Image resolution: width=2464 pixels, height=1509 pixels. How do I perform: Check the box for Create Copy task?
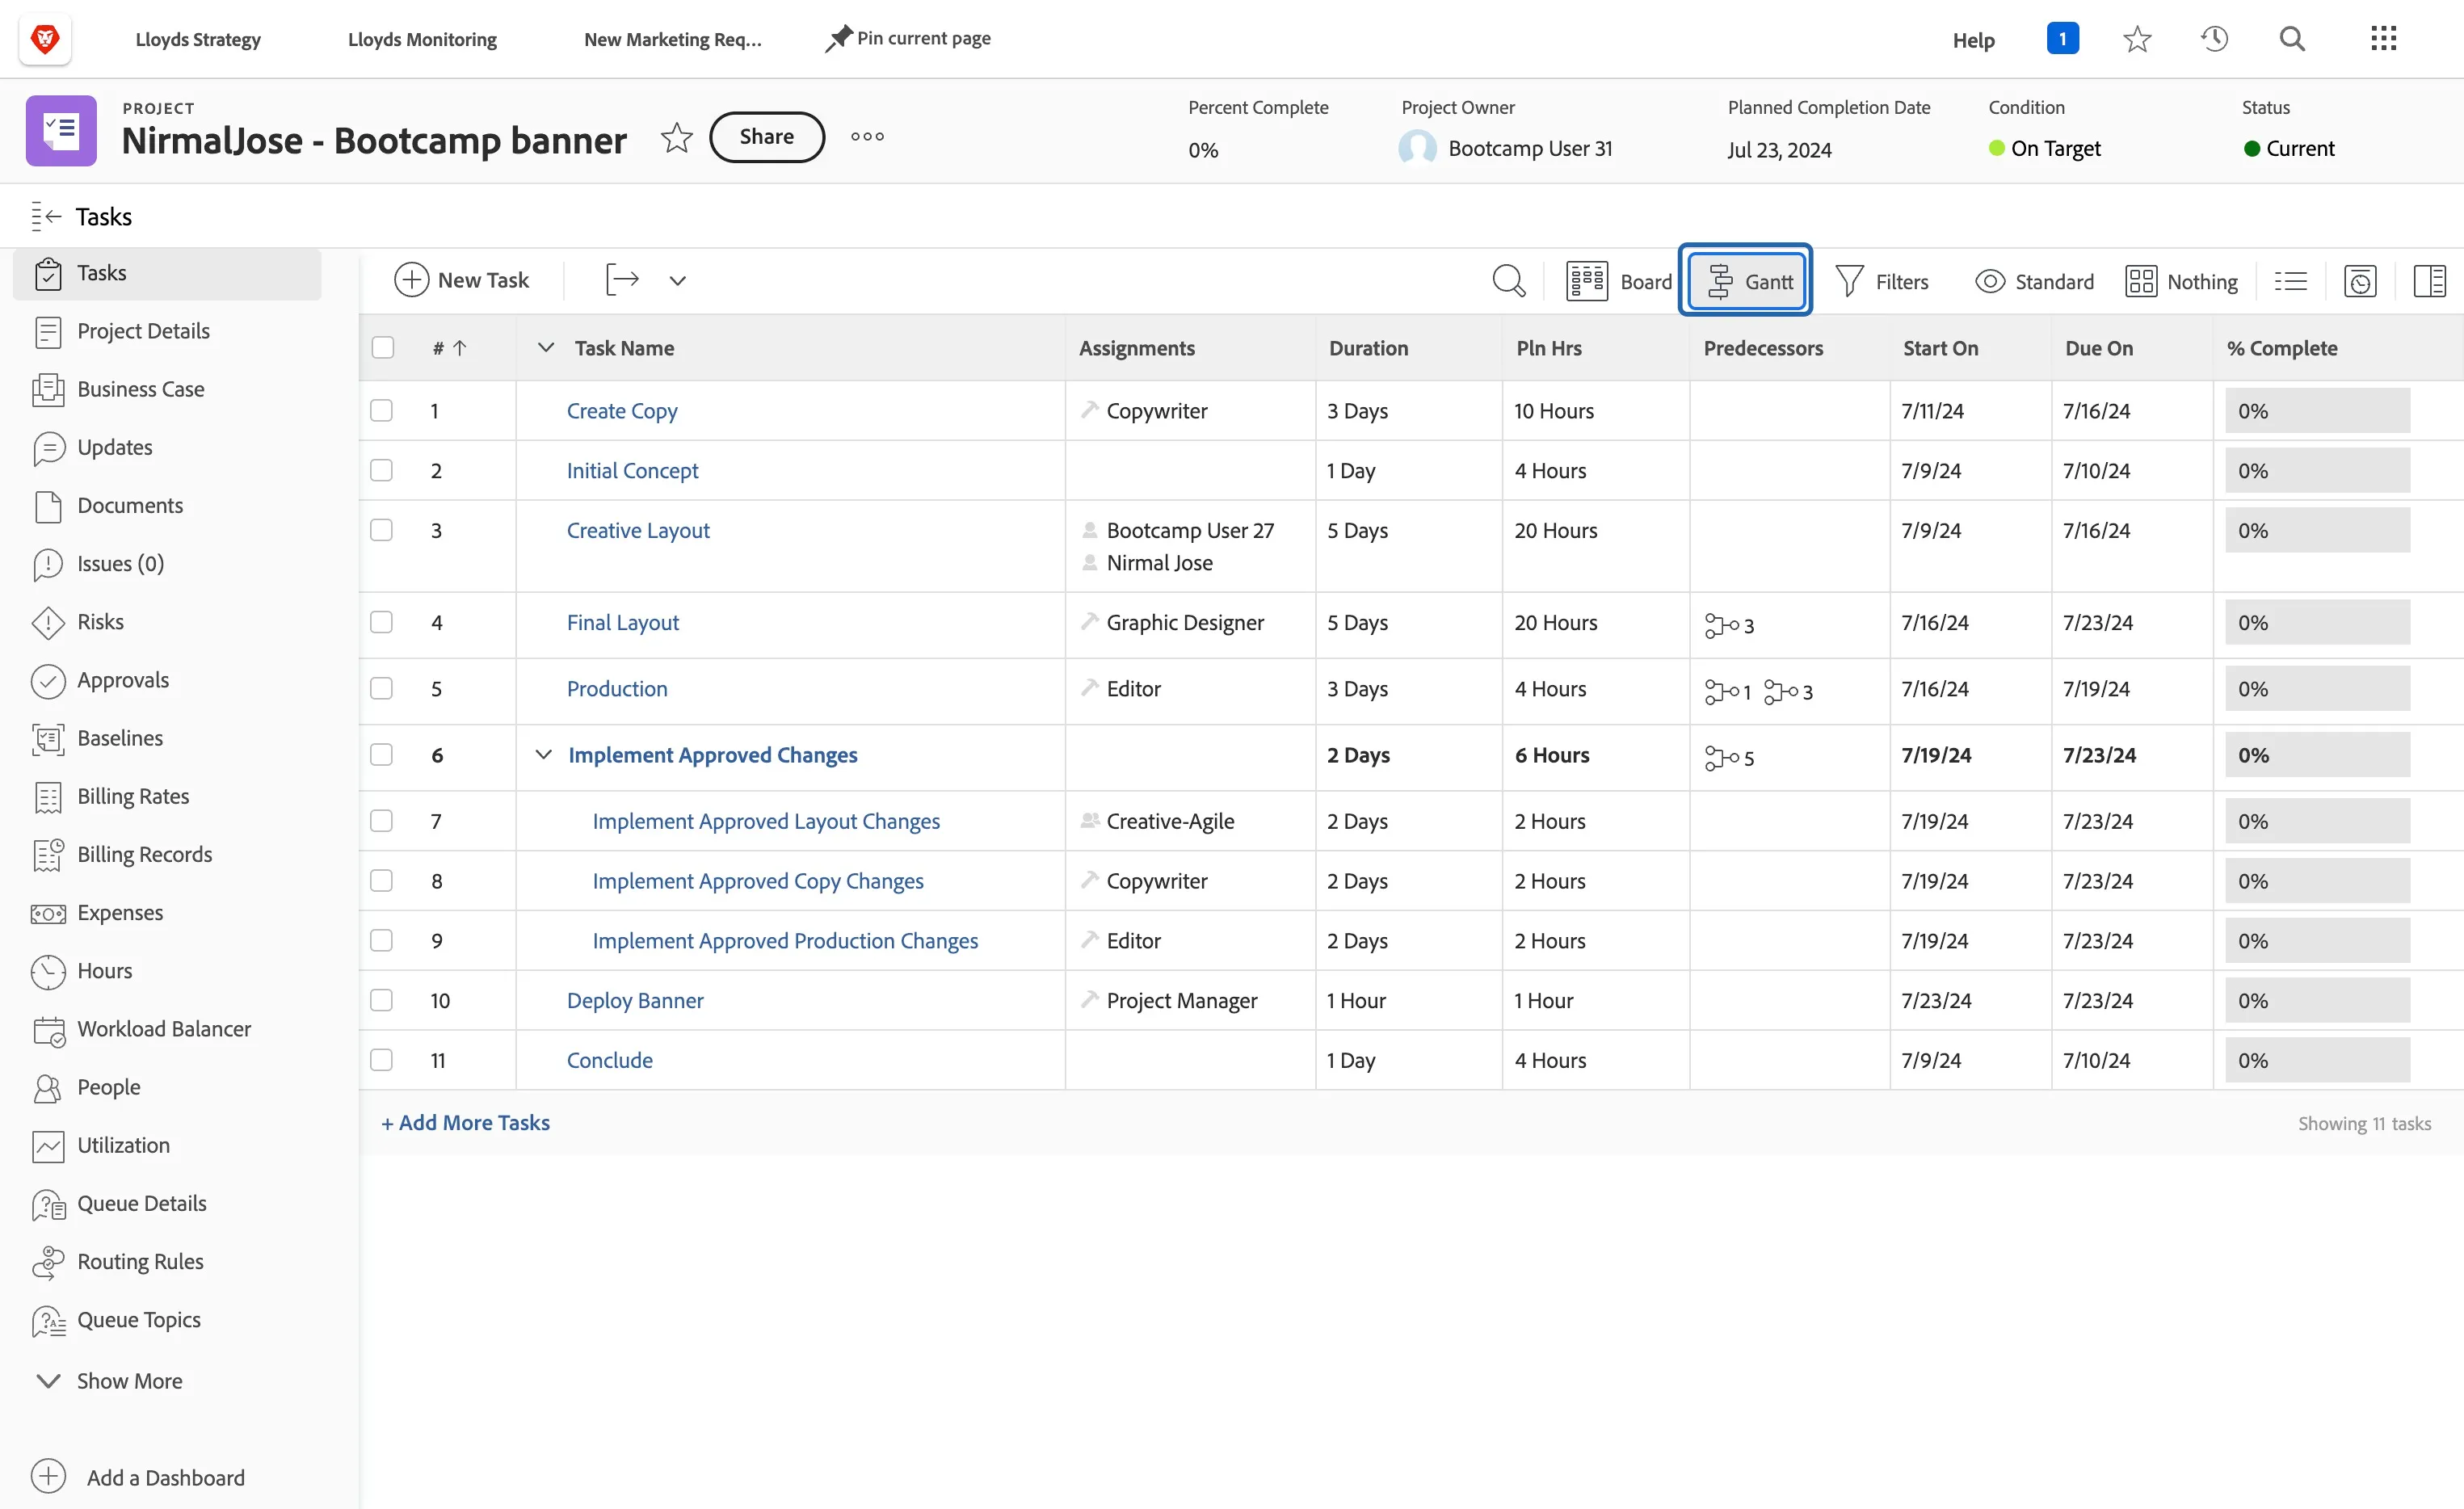click(x=381, y=410)
